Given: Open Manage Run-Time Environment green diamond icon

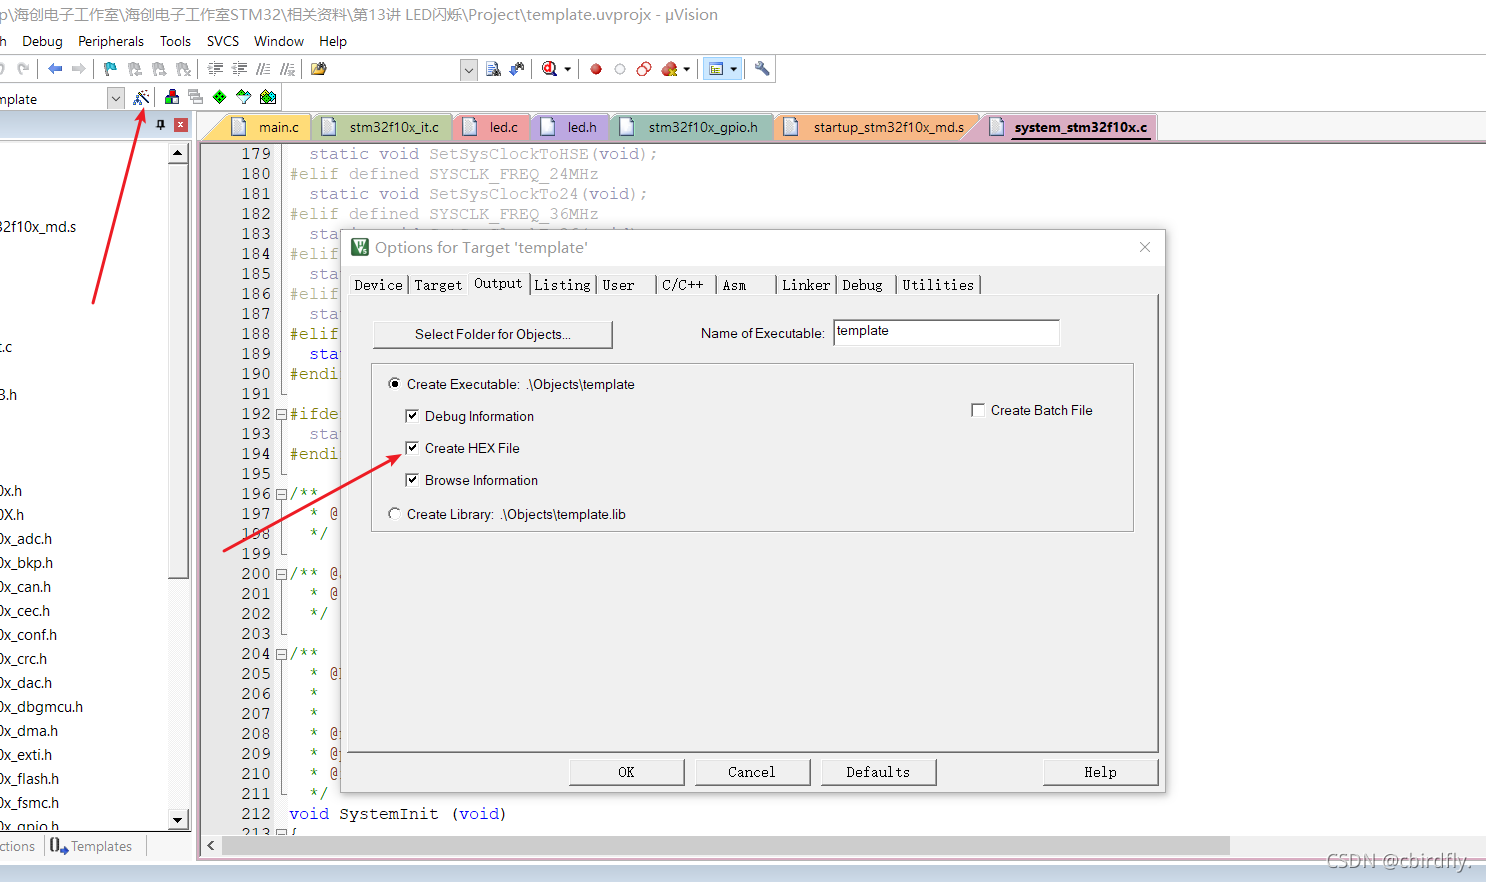Looking at the screenshot, I should point(220,97).
